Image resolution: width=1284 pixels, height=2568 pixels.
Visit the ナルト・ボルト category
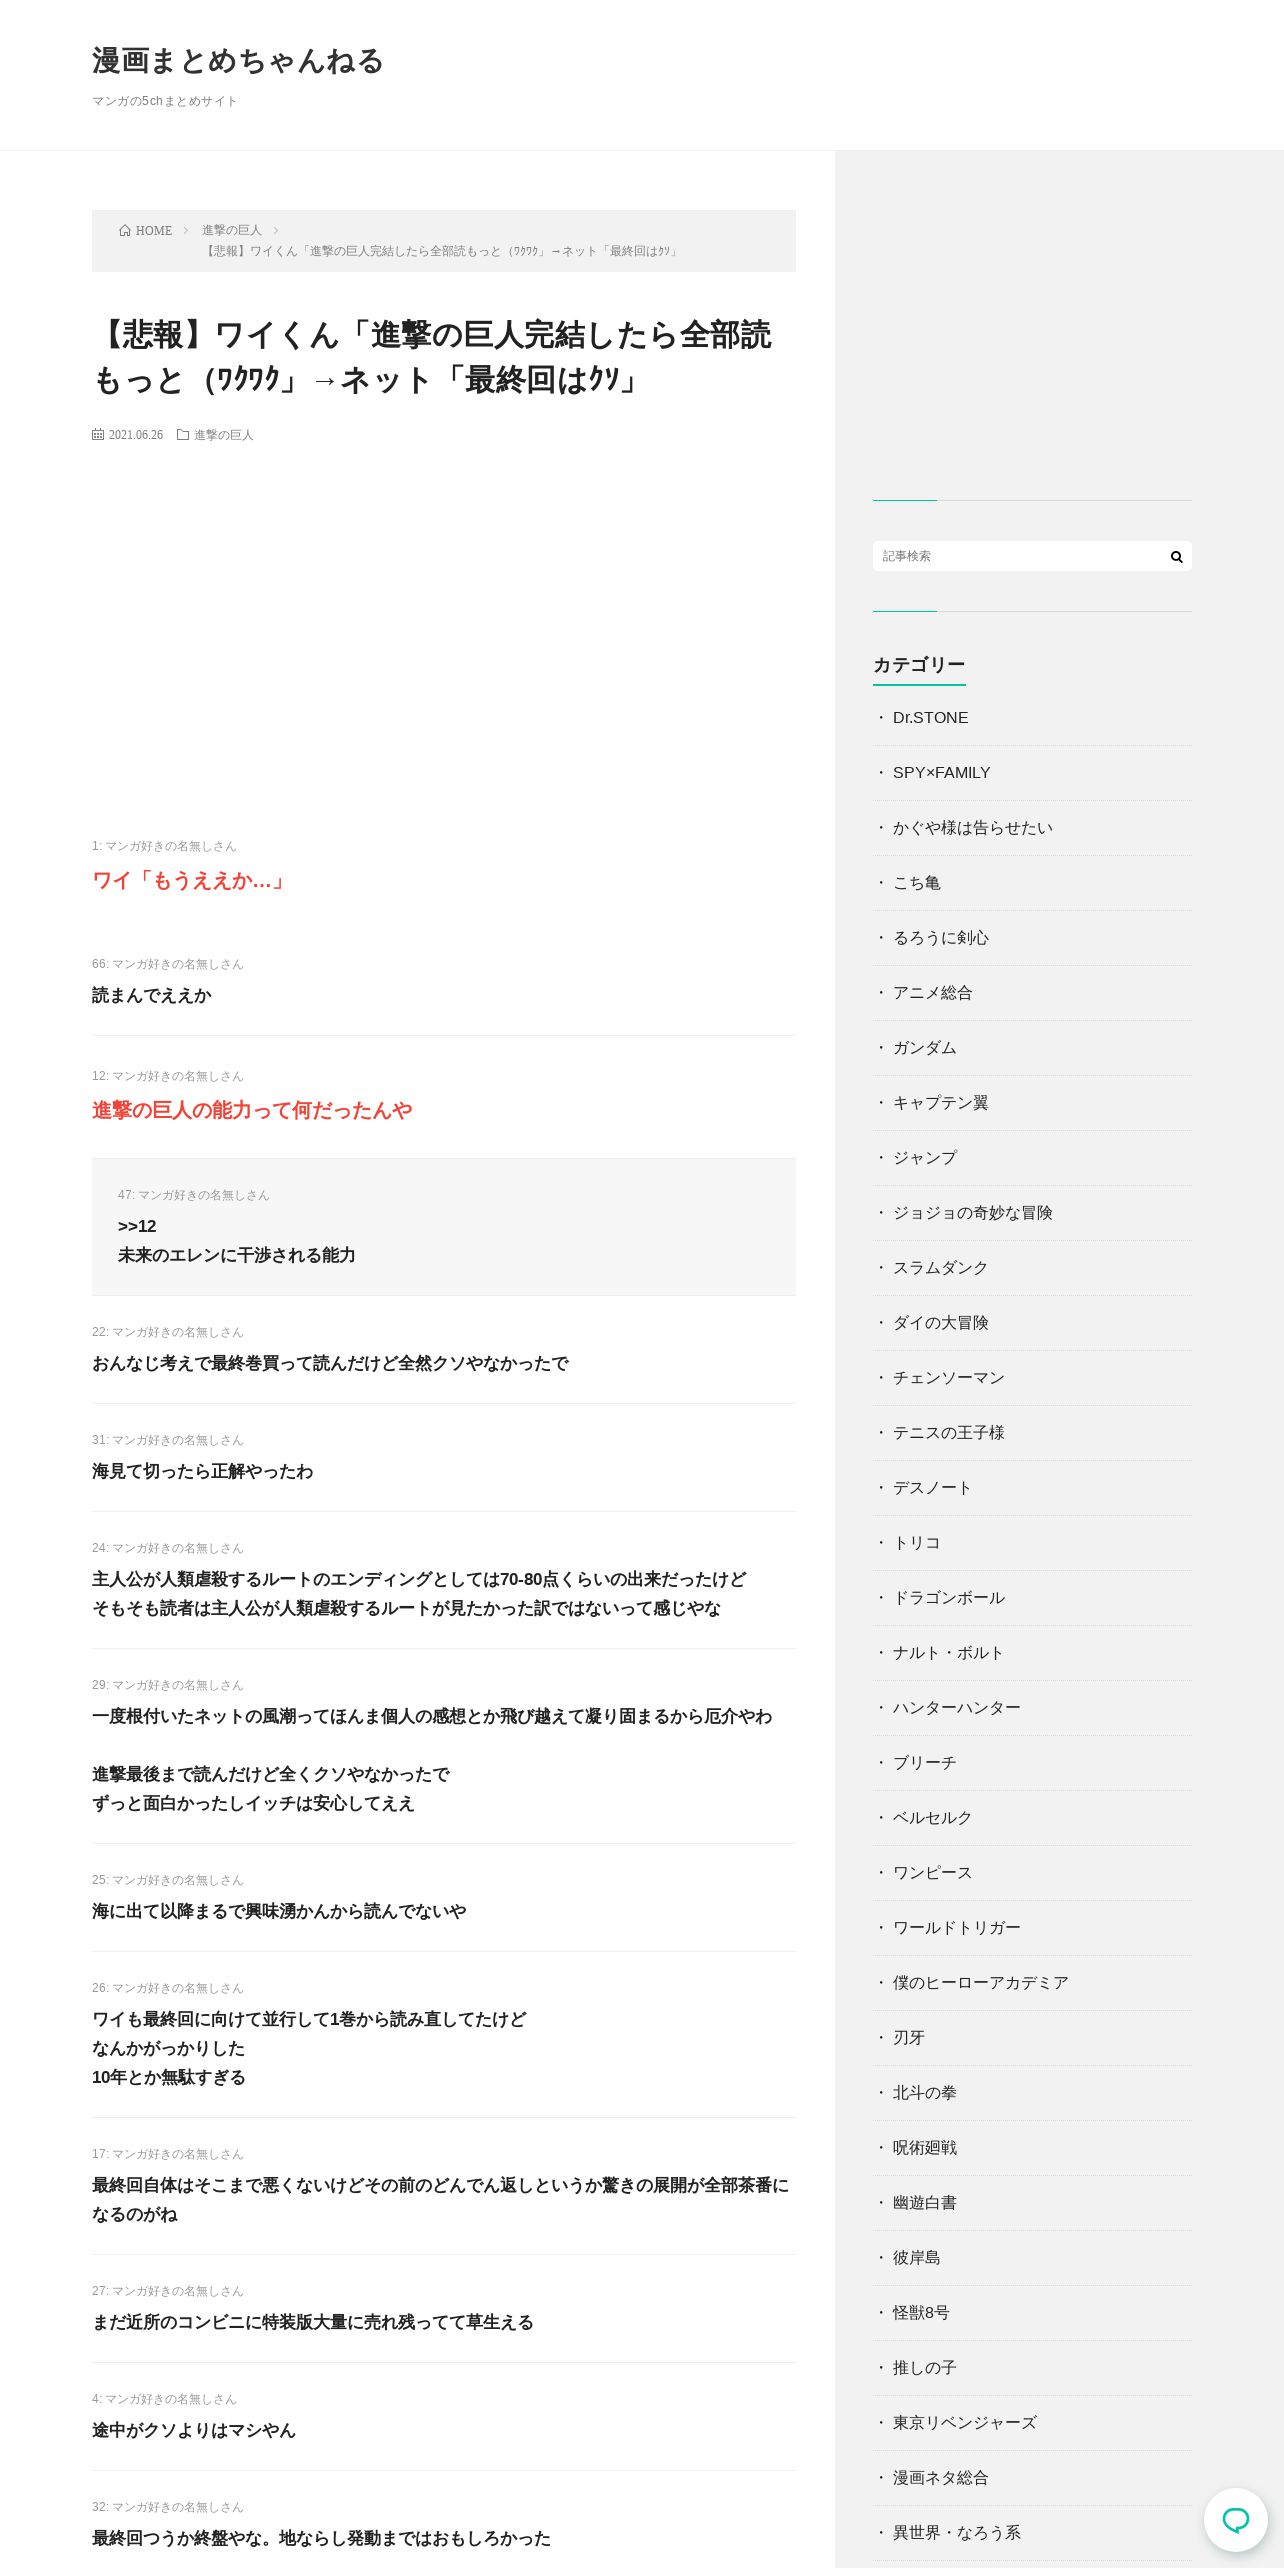click(948, 1653)
